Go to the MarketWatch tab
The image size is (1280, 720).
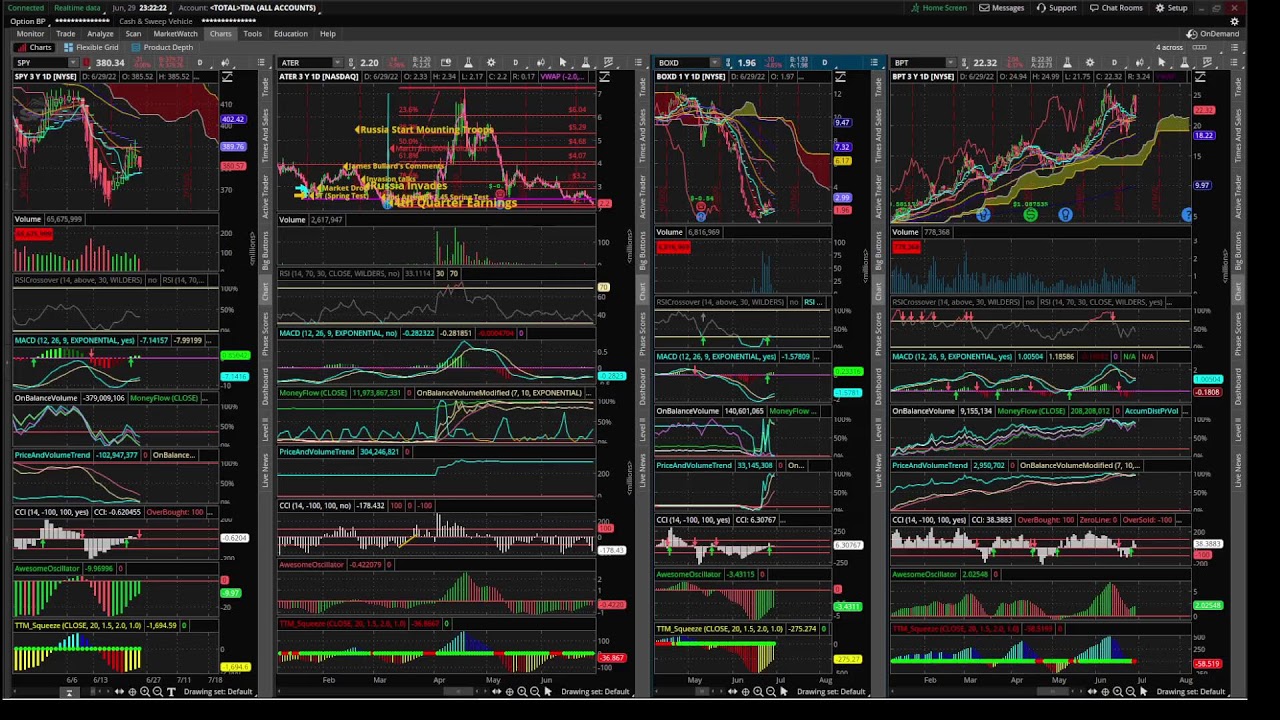point(175,34)
